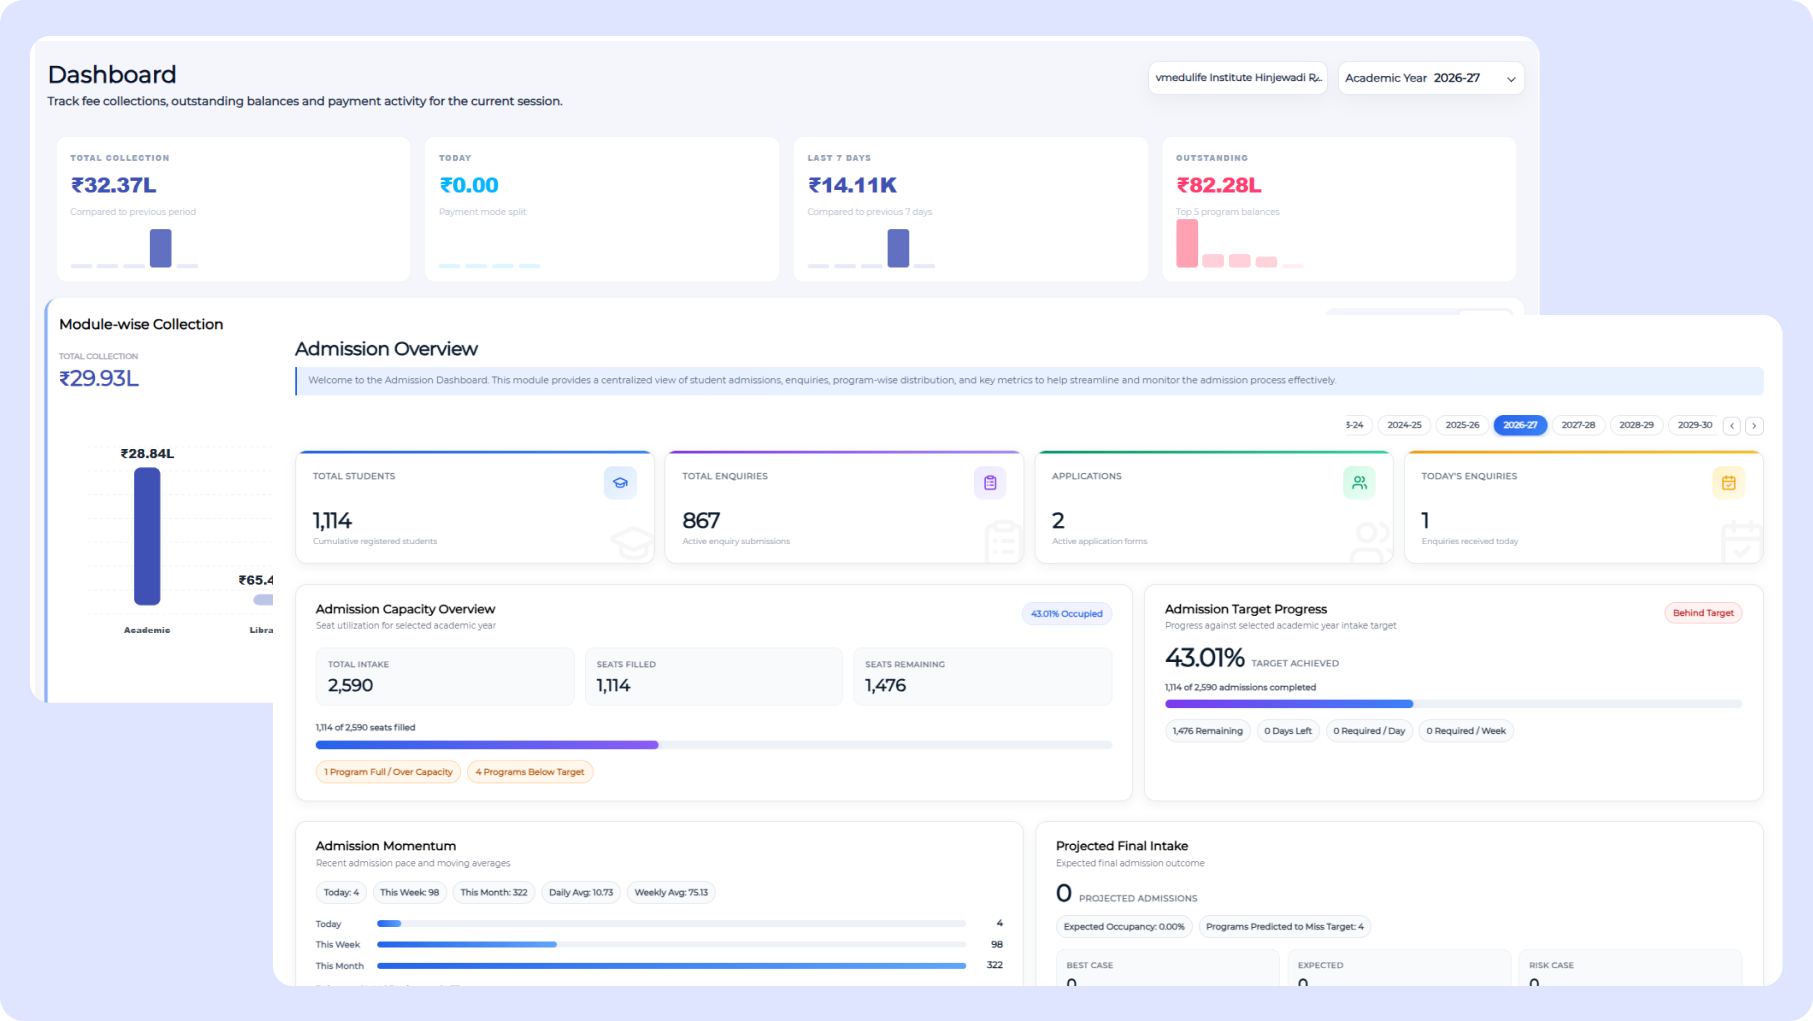Image resolution: width=1813 pixels, height=1021 pixels.
Task: Click the ₹28.84L bar label
Action: click(x=147, y=454)
